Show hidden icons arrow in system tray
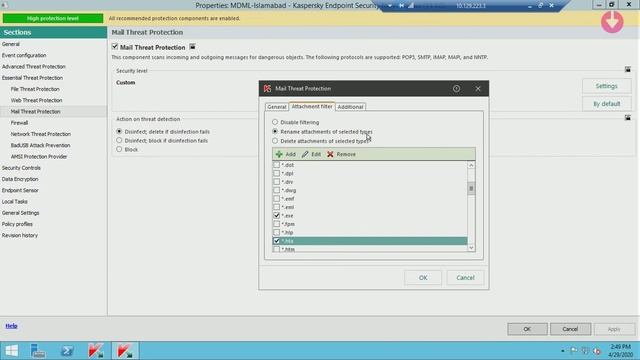Screen dimensions: 640x360 (x=562, y=351)
